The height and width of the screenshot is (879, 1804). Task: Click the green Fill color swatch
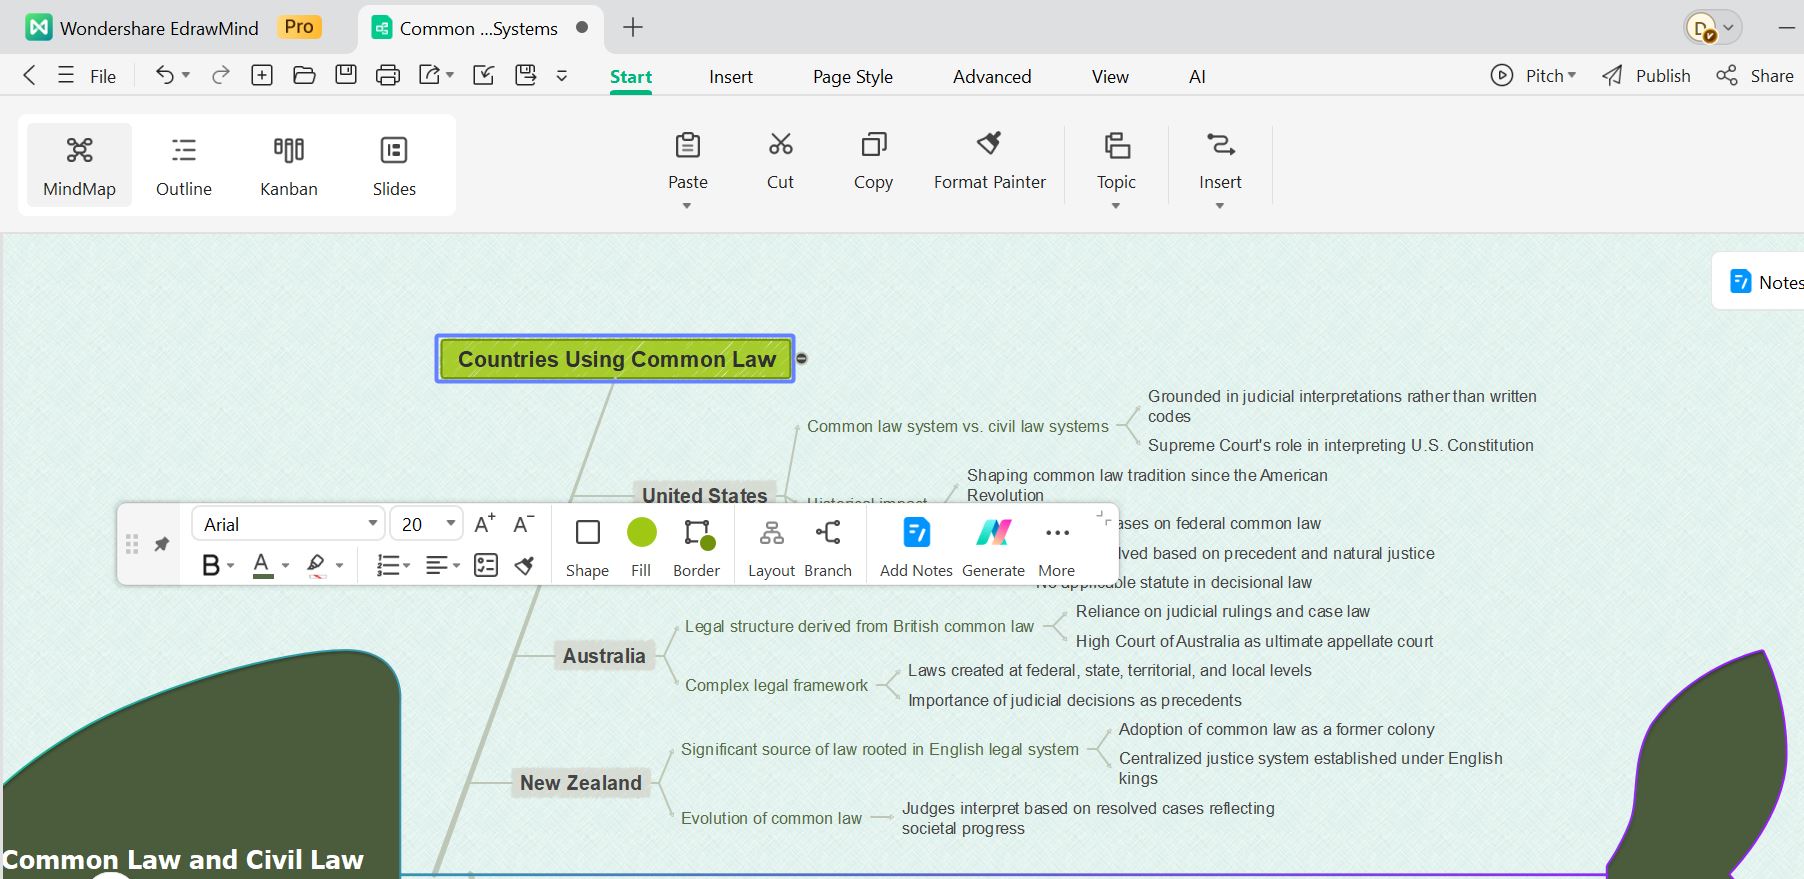point(642,532)
